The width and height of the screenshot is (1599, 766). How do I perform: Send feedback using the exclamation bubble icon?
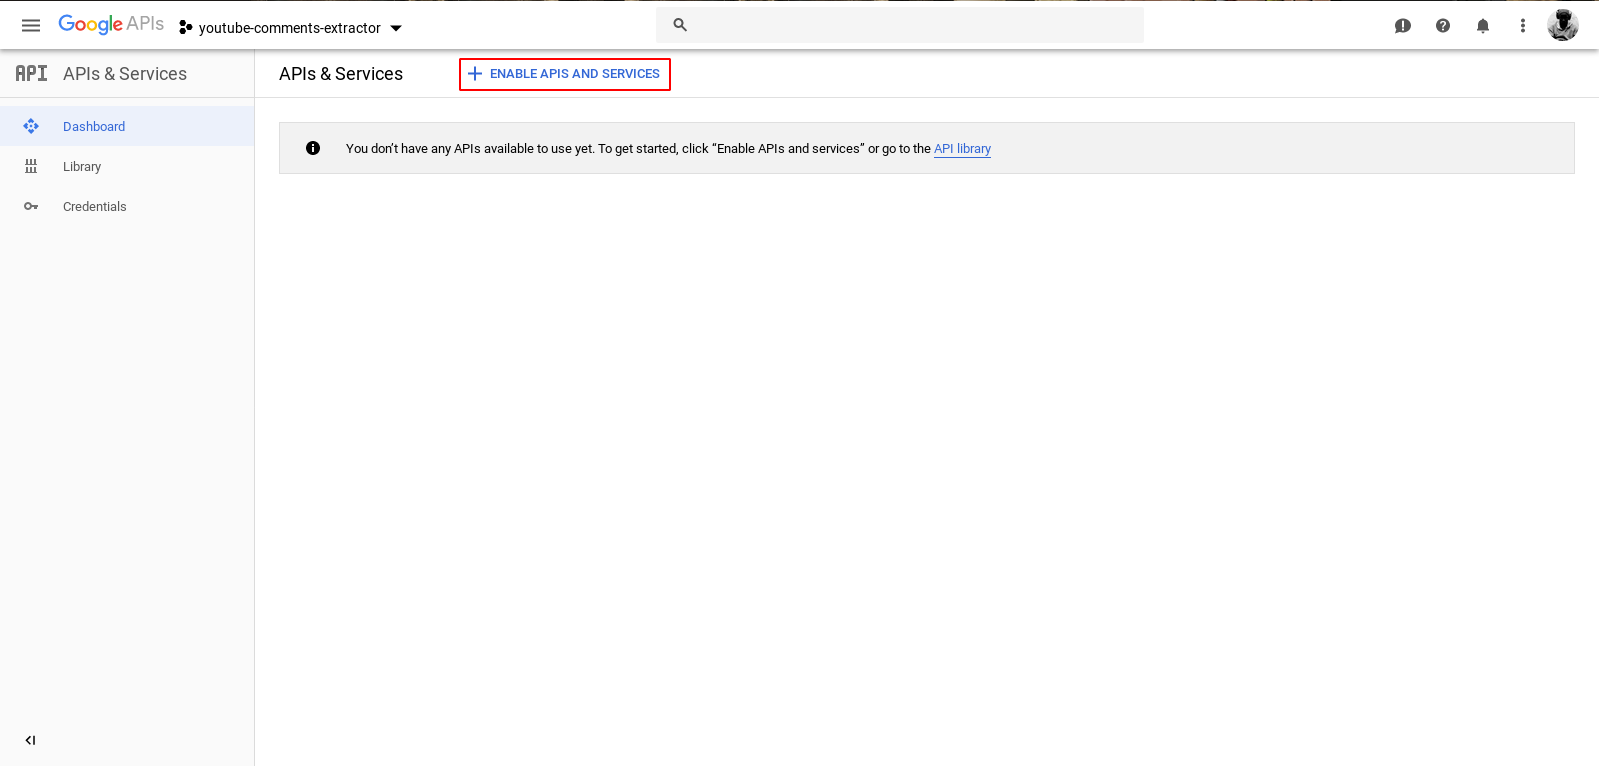(1402, 26)
